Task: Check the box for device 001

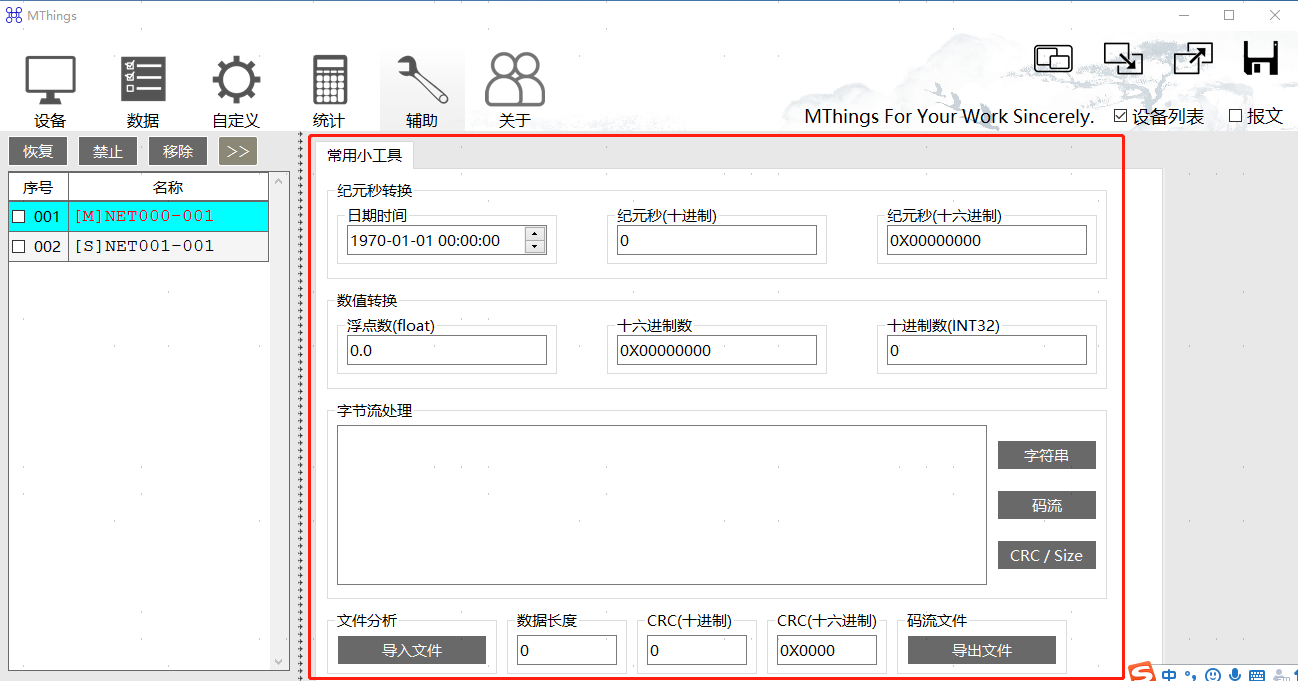Action: 18,217
